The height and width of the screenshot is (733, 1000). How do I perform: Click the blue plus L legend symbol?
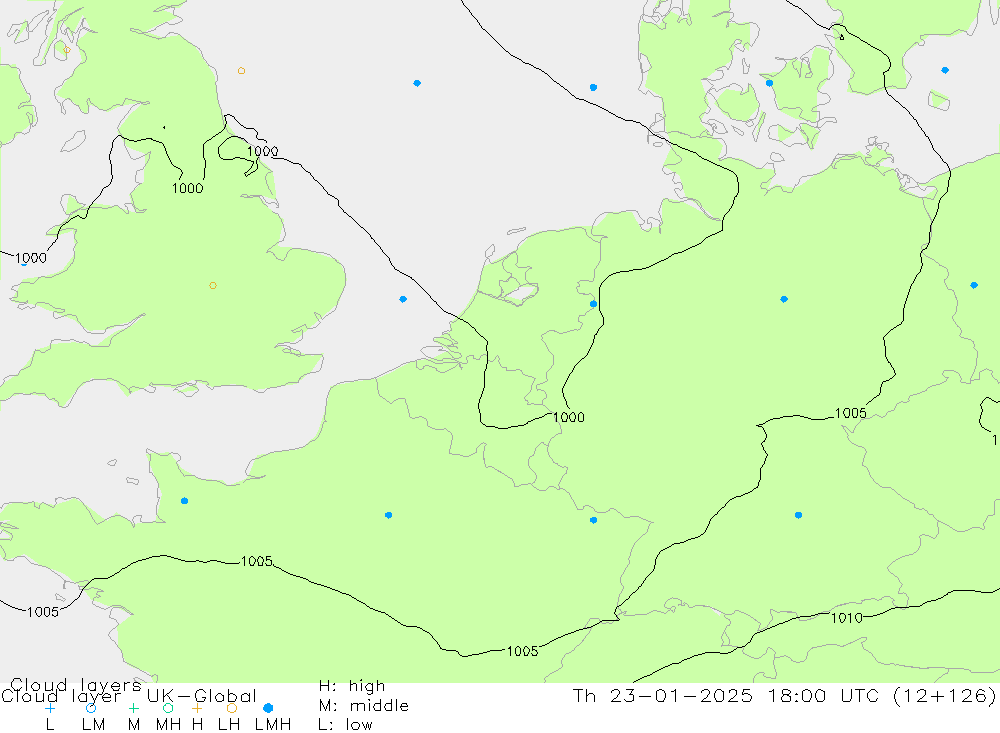pyautogui.click(x=50, y=707)
